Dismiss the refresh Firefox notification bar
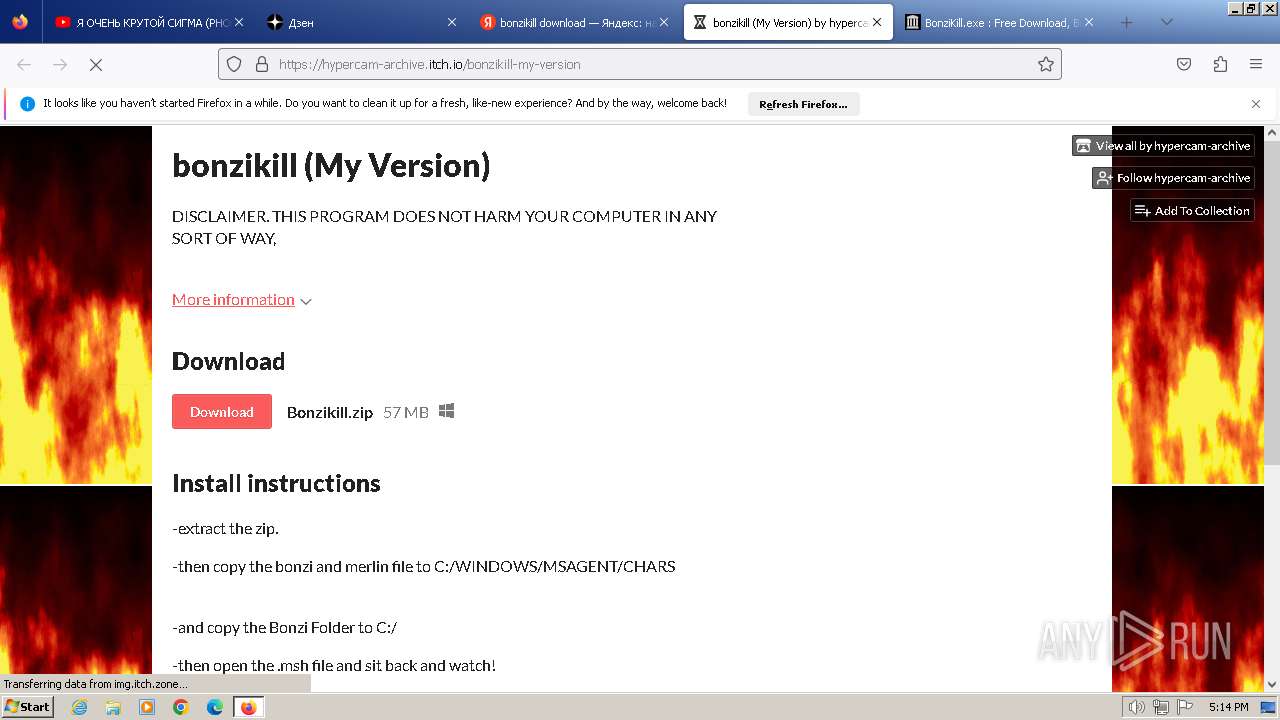 tap(1256, 104)
